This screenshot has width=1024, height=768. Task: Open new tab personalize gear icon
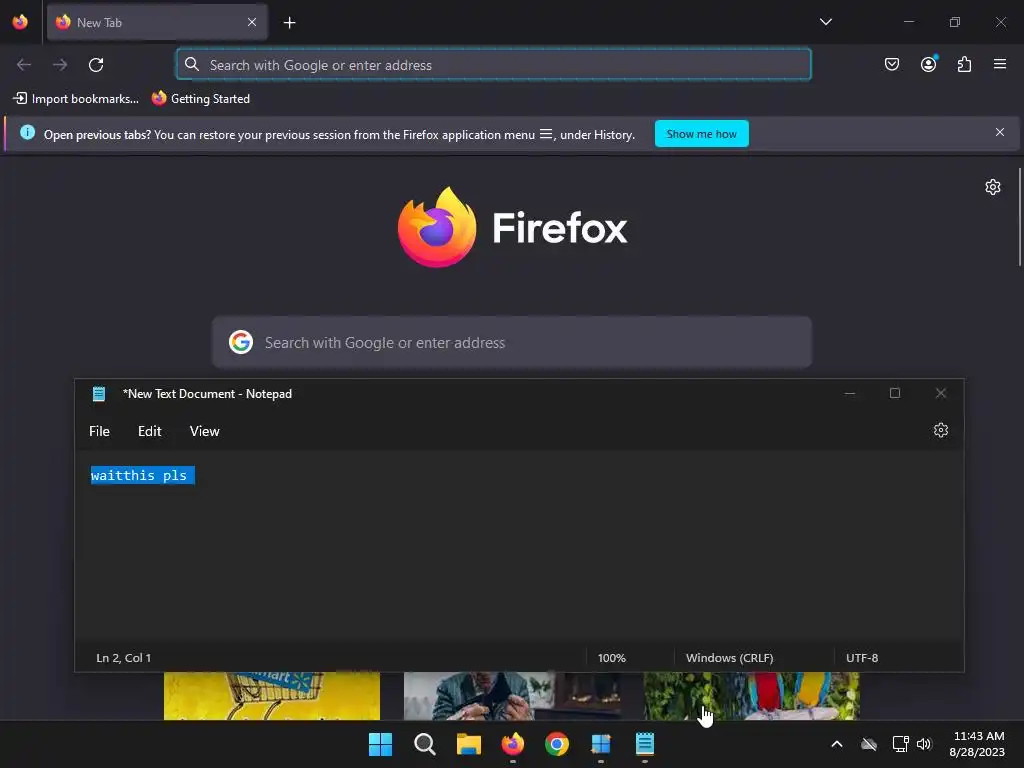[x=993, y=187]
